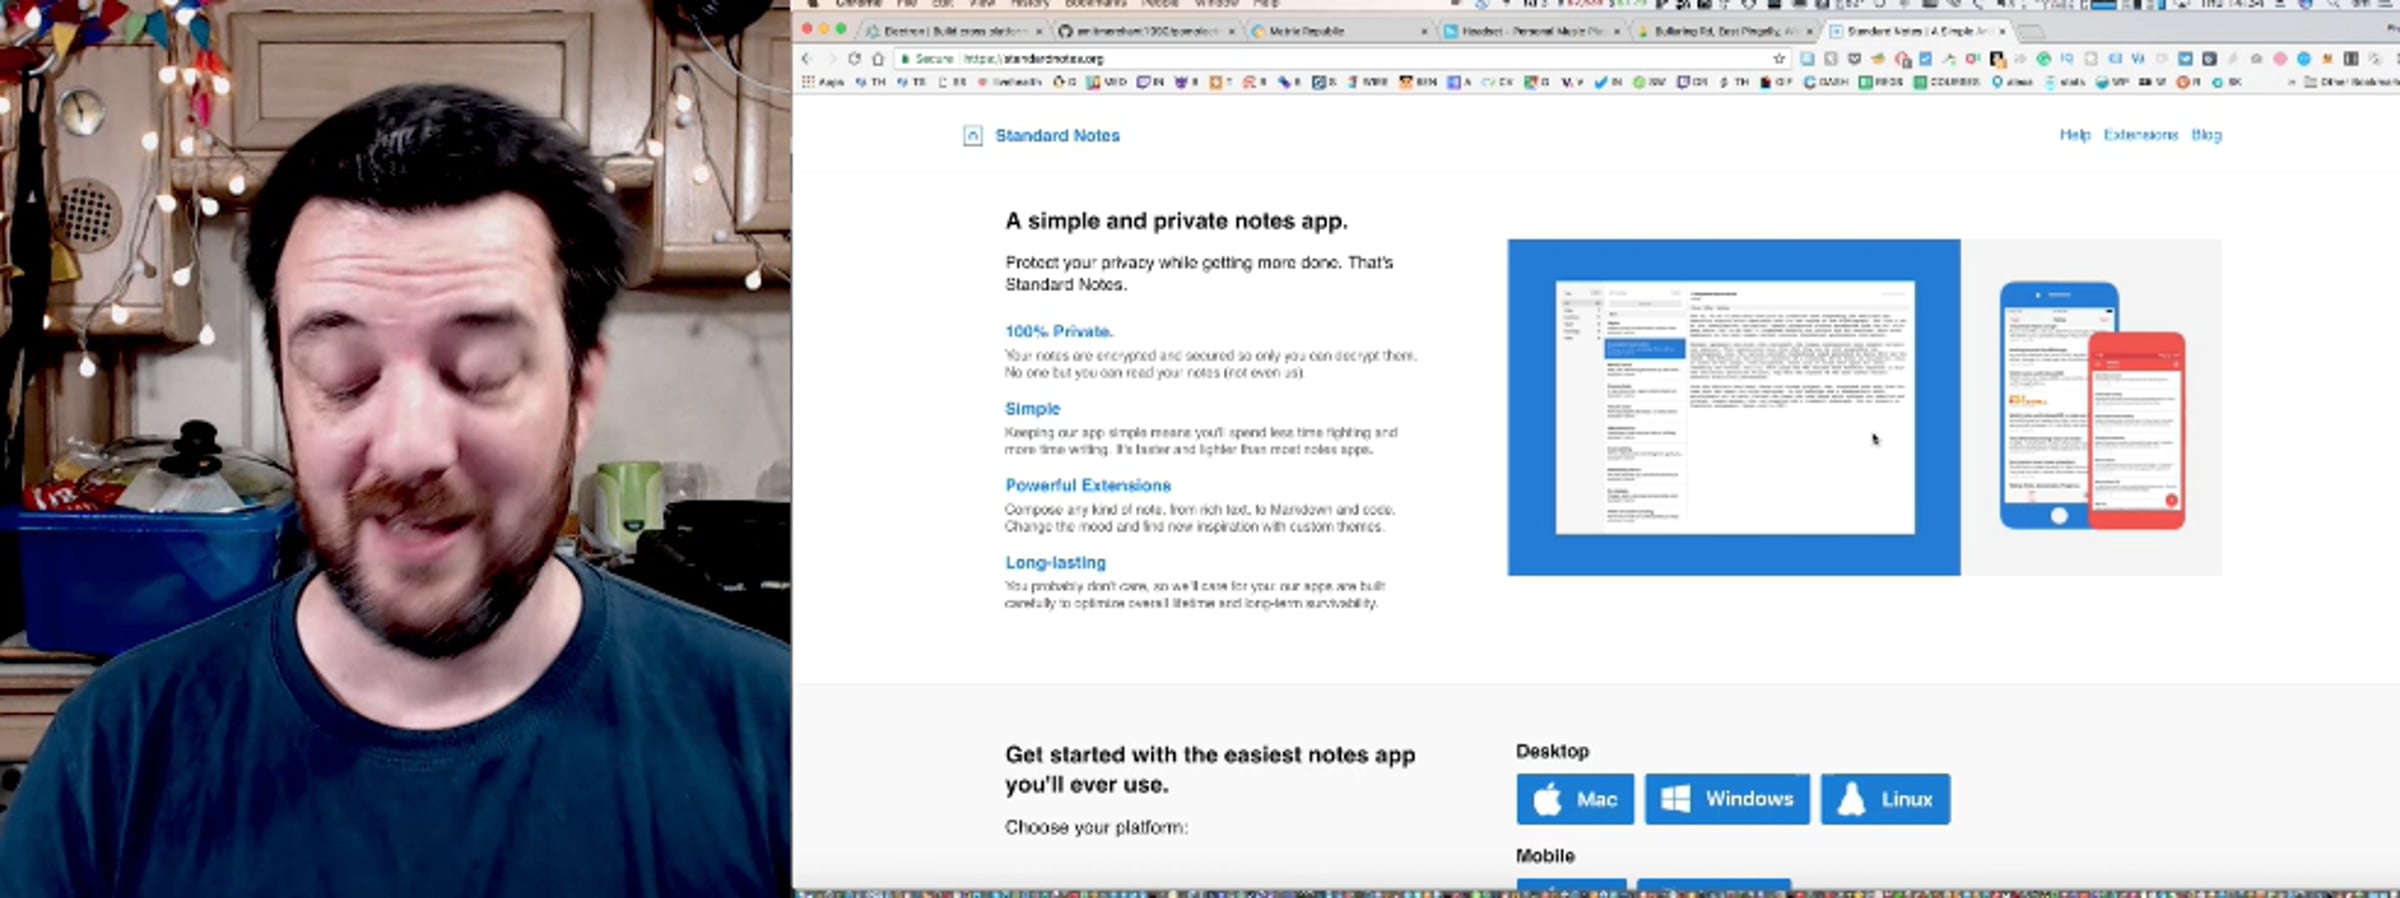Click the blue checkmark extension icon
This screenshot has height=898, width=2400.
[1925, 58]
